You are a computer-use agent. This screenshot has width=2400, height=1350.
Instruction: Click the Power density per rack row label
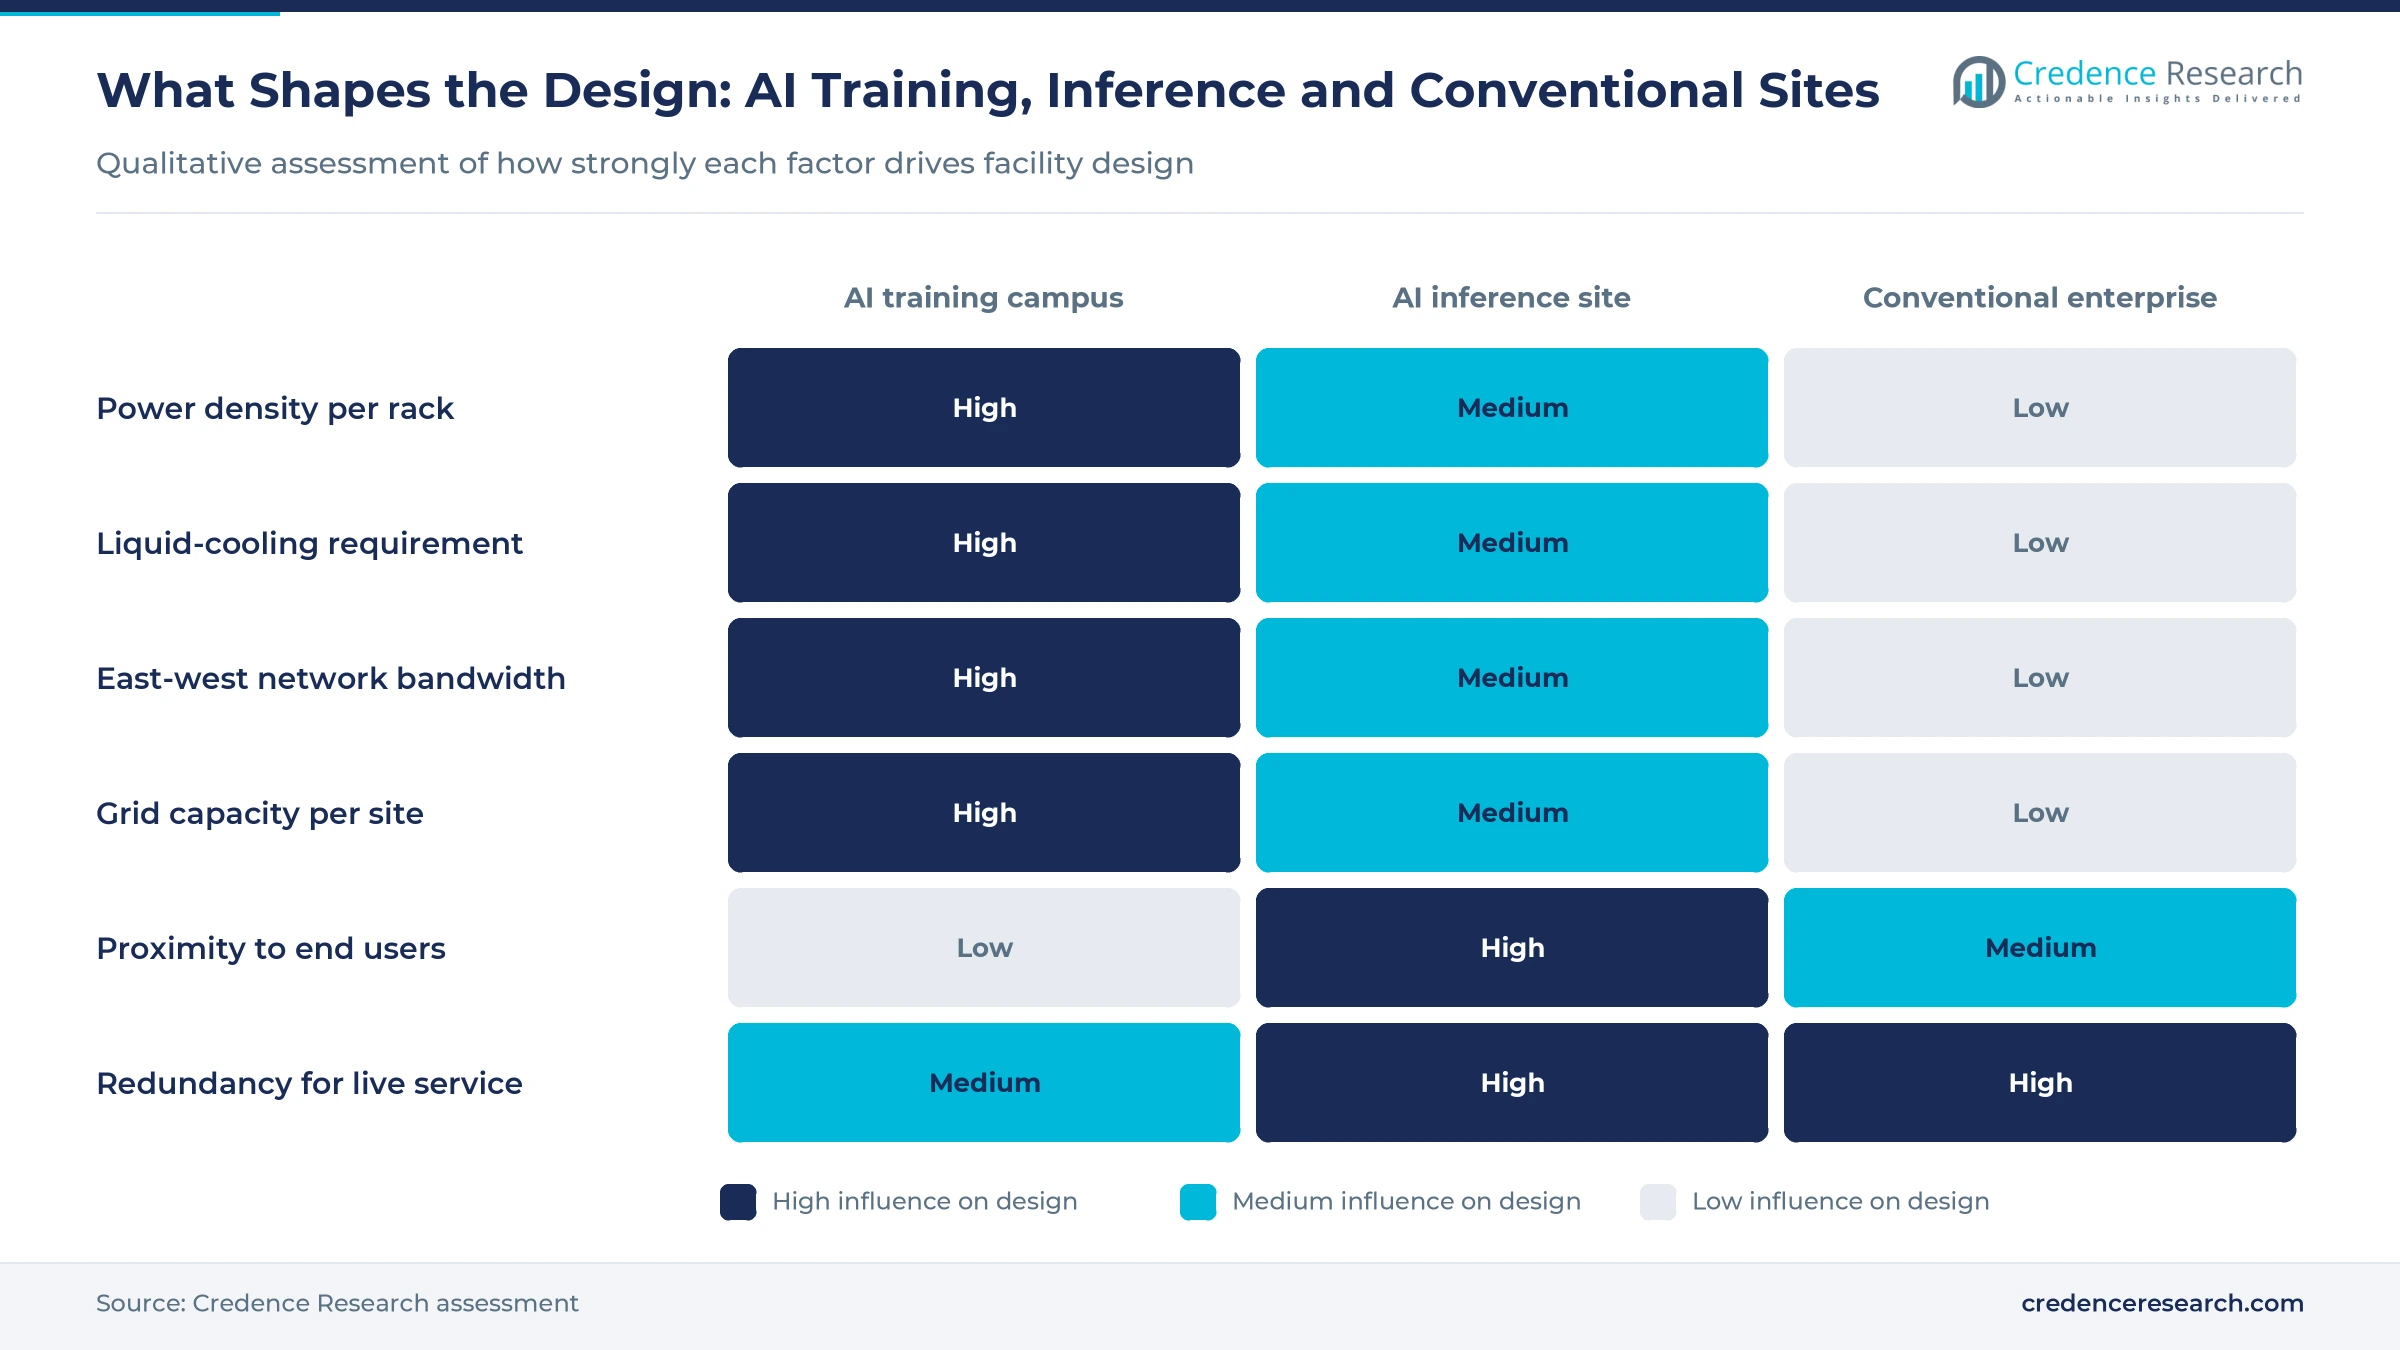coord(275,409)
